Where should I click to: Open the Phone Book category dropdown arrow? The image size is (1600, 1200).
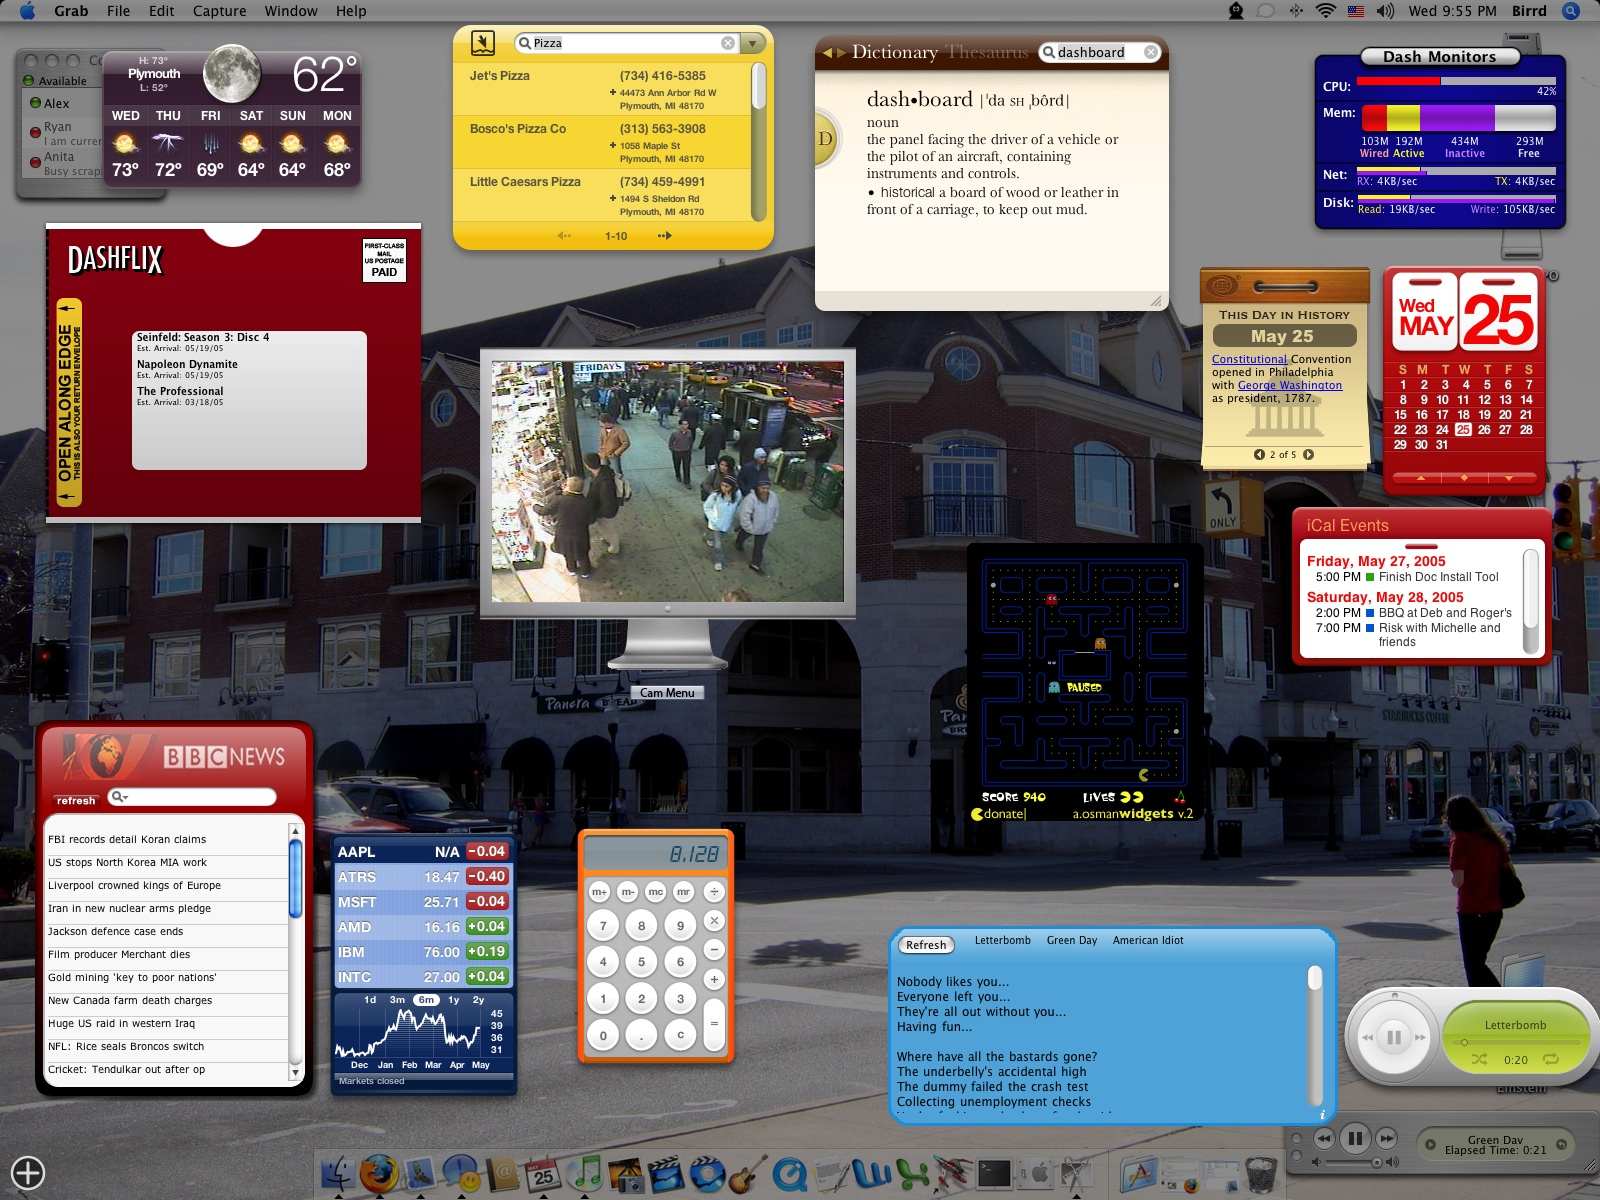point(753,43)
